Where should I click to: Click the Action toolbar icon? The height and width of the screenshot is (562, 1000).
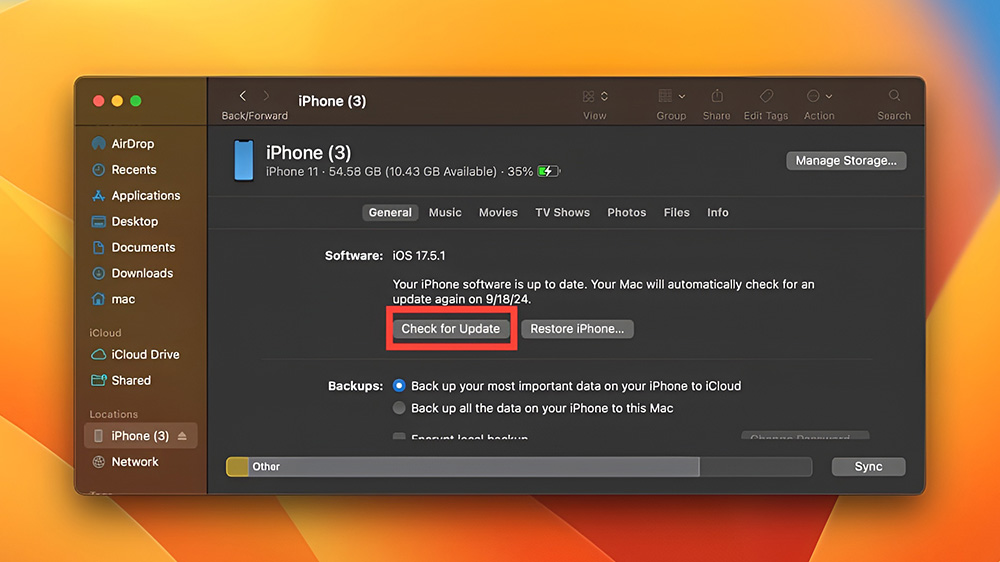[x=813, y=96]
